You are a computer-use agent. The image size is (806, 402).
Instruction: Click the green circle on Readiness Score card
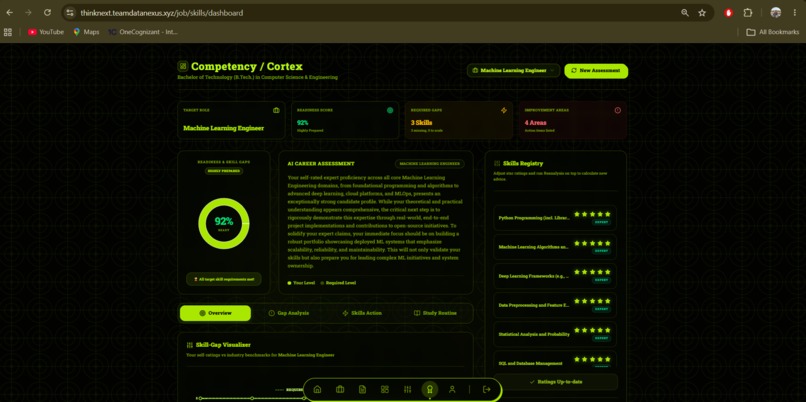click(x=390, y=110)
